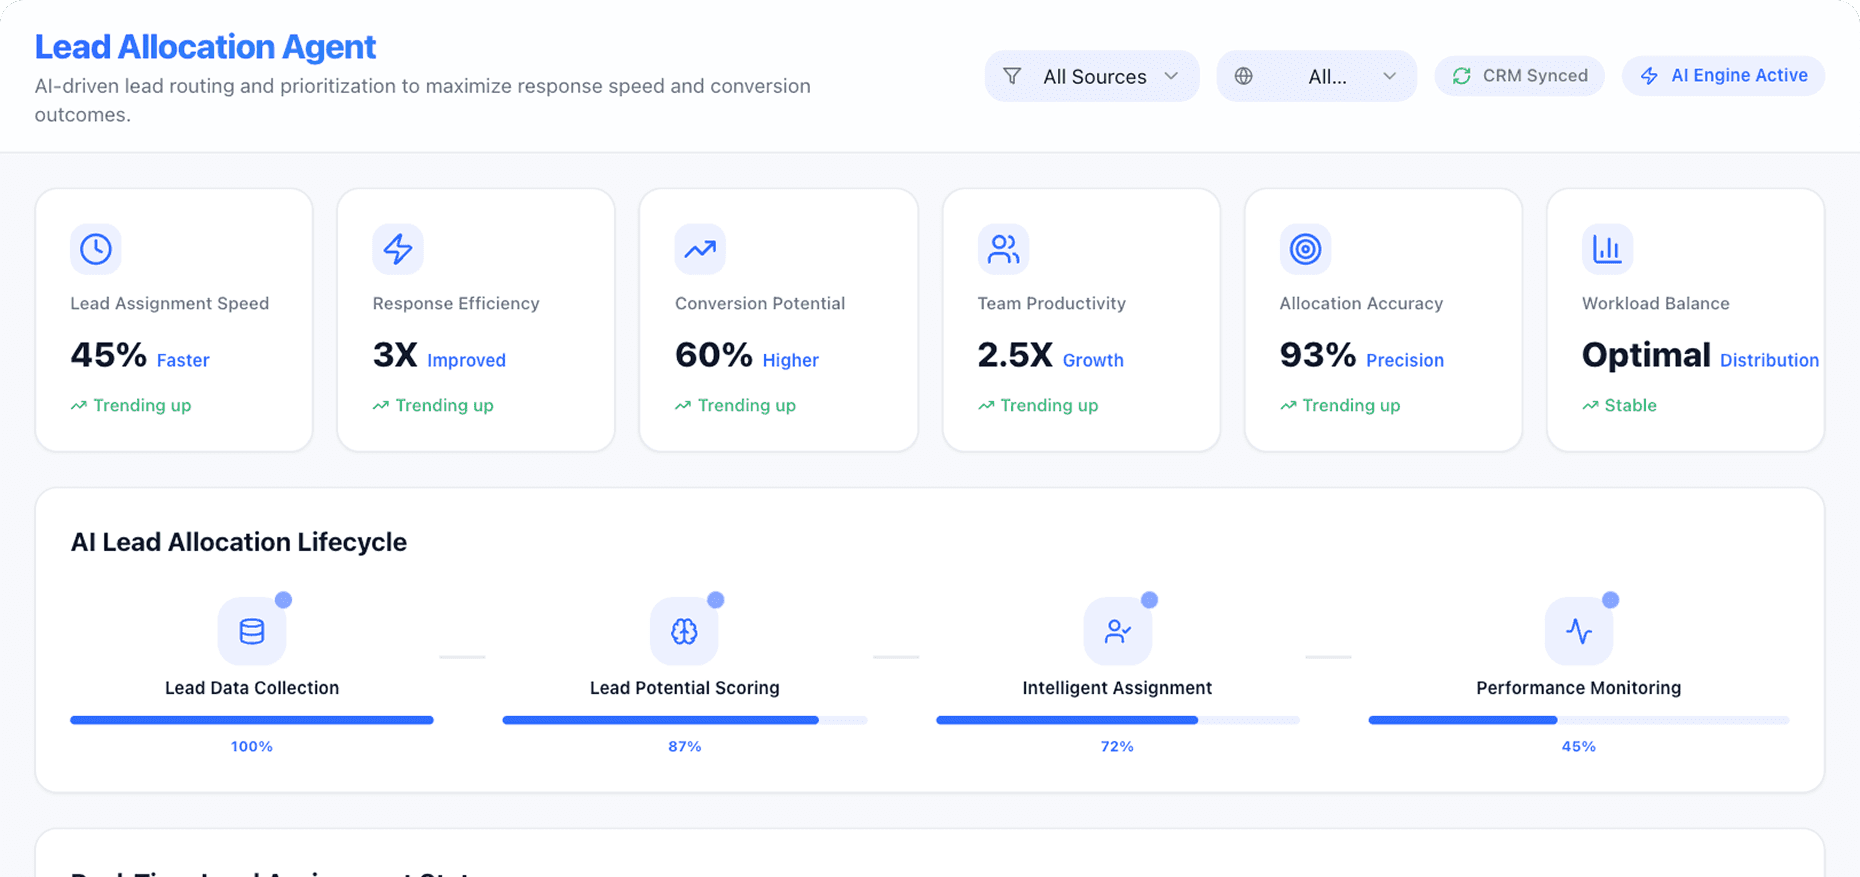Click the trending arrow icon on Conversion Potential card
Viewport: 1860px width, 877px height.
[x=700, y=249]
